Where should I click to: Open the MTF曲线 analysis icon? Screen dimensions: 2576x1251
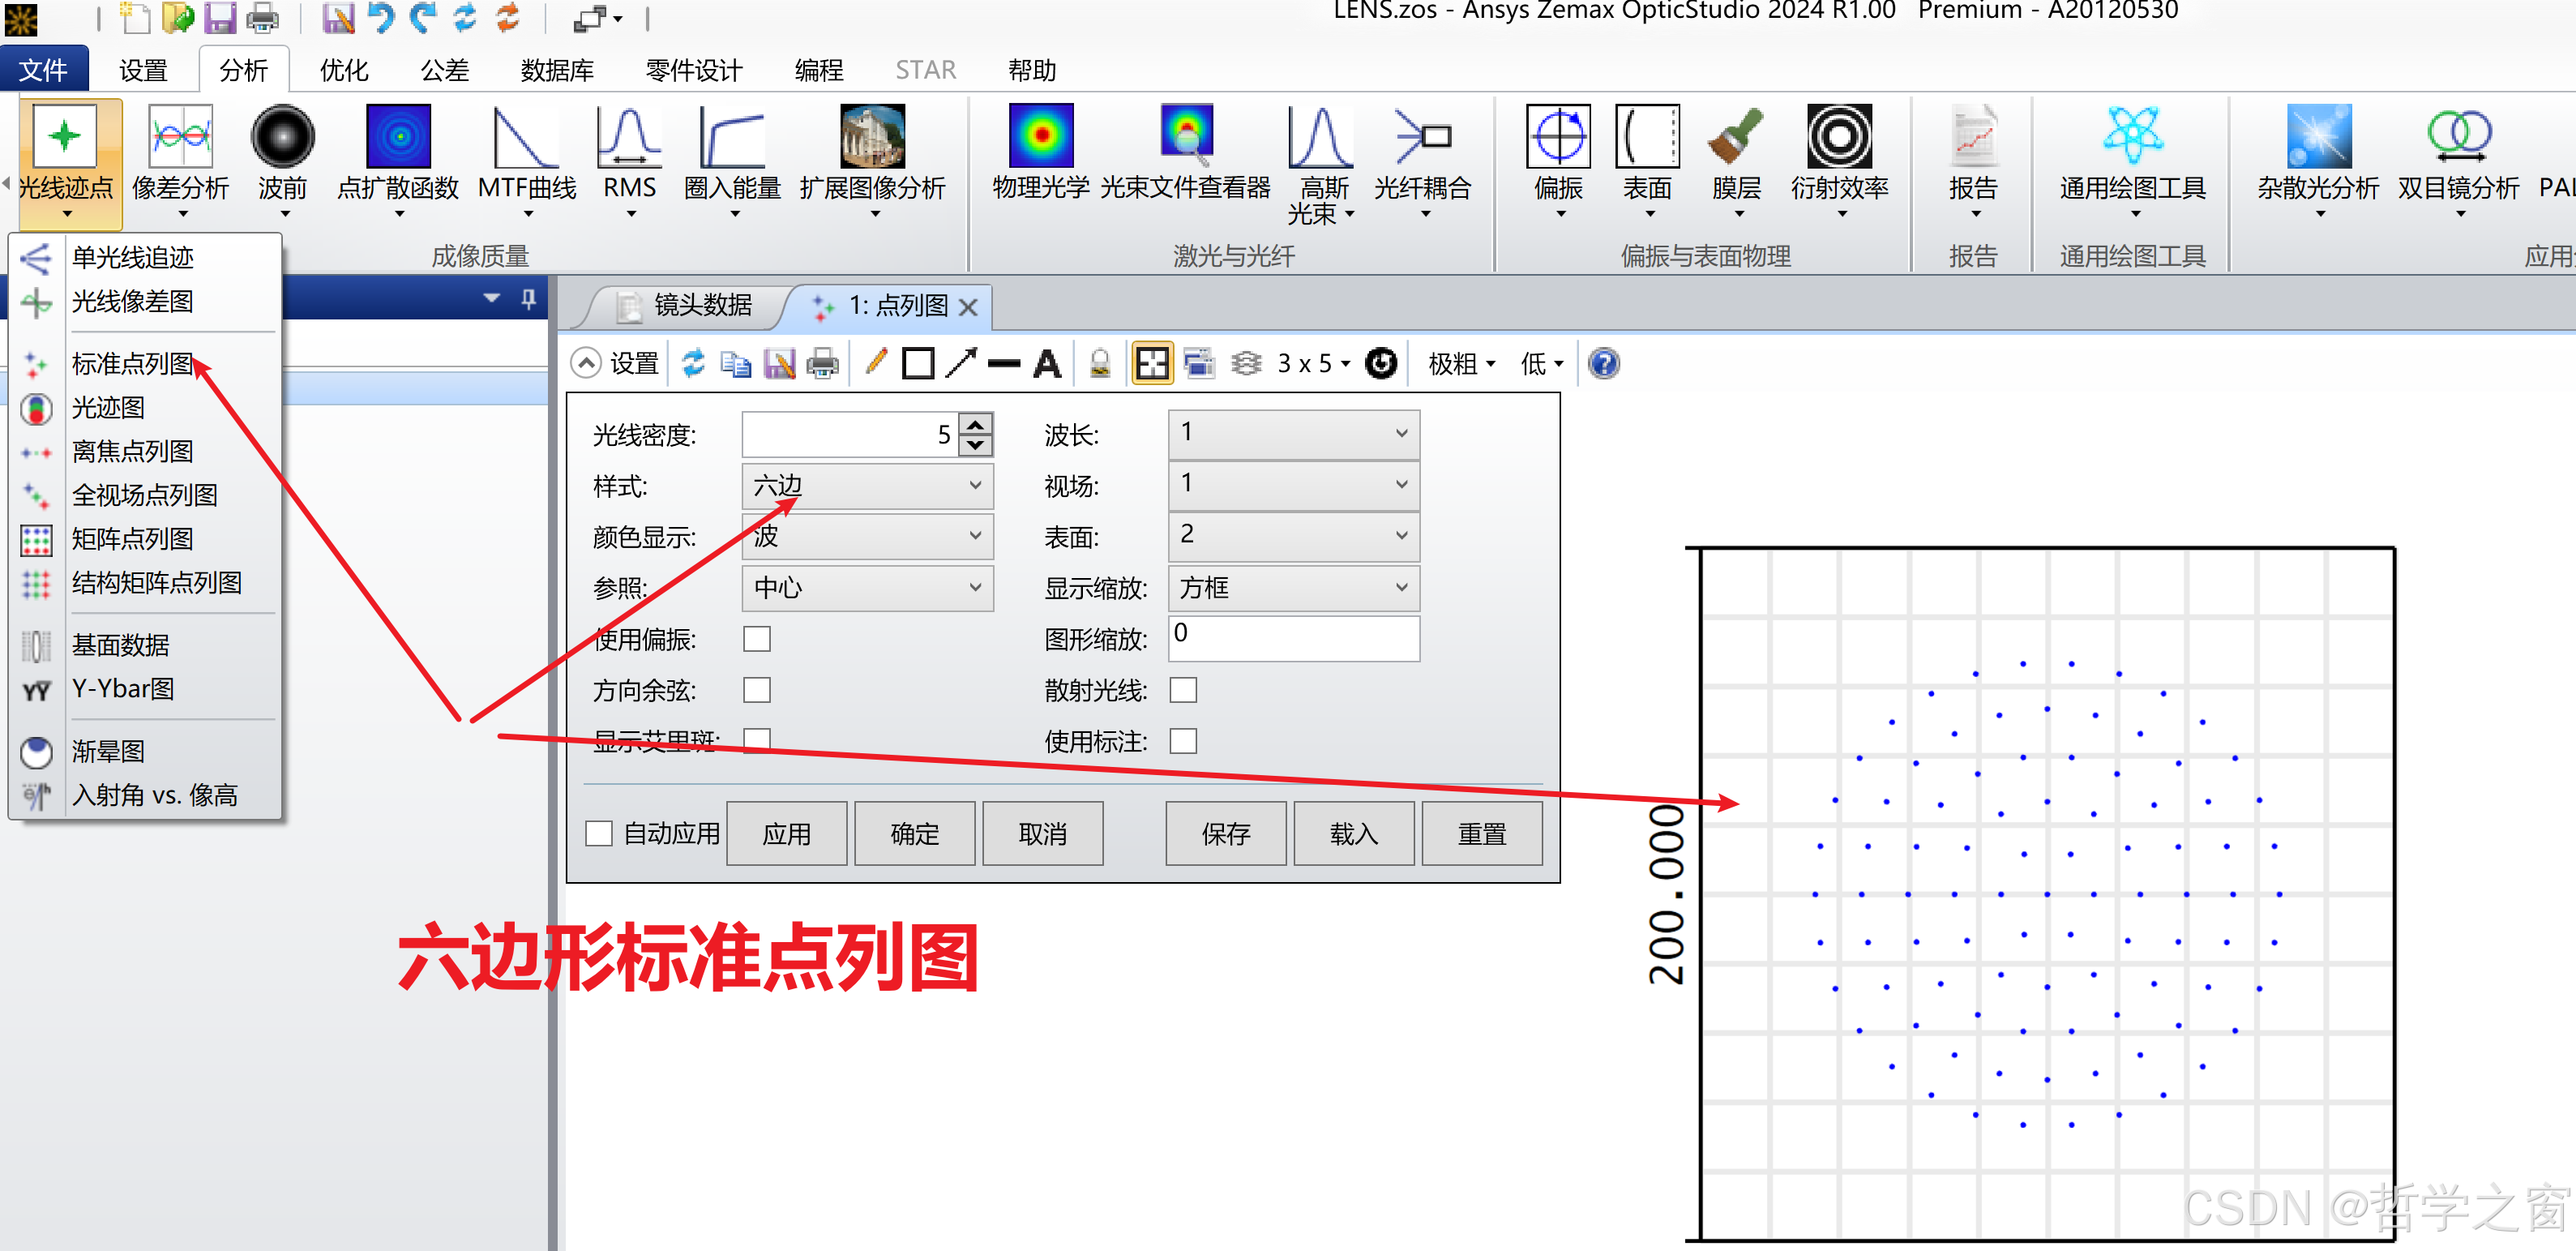coord(527,138)
